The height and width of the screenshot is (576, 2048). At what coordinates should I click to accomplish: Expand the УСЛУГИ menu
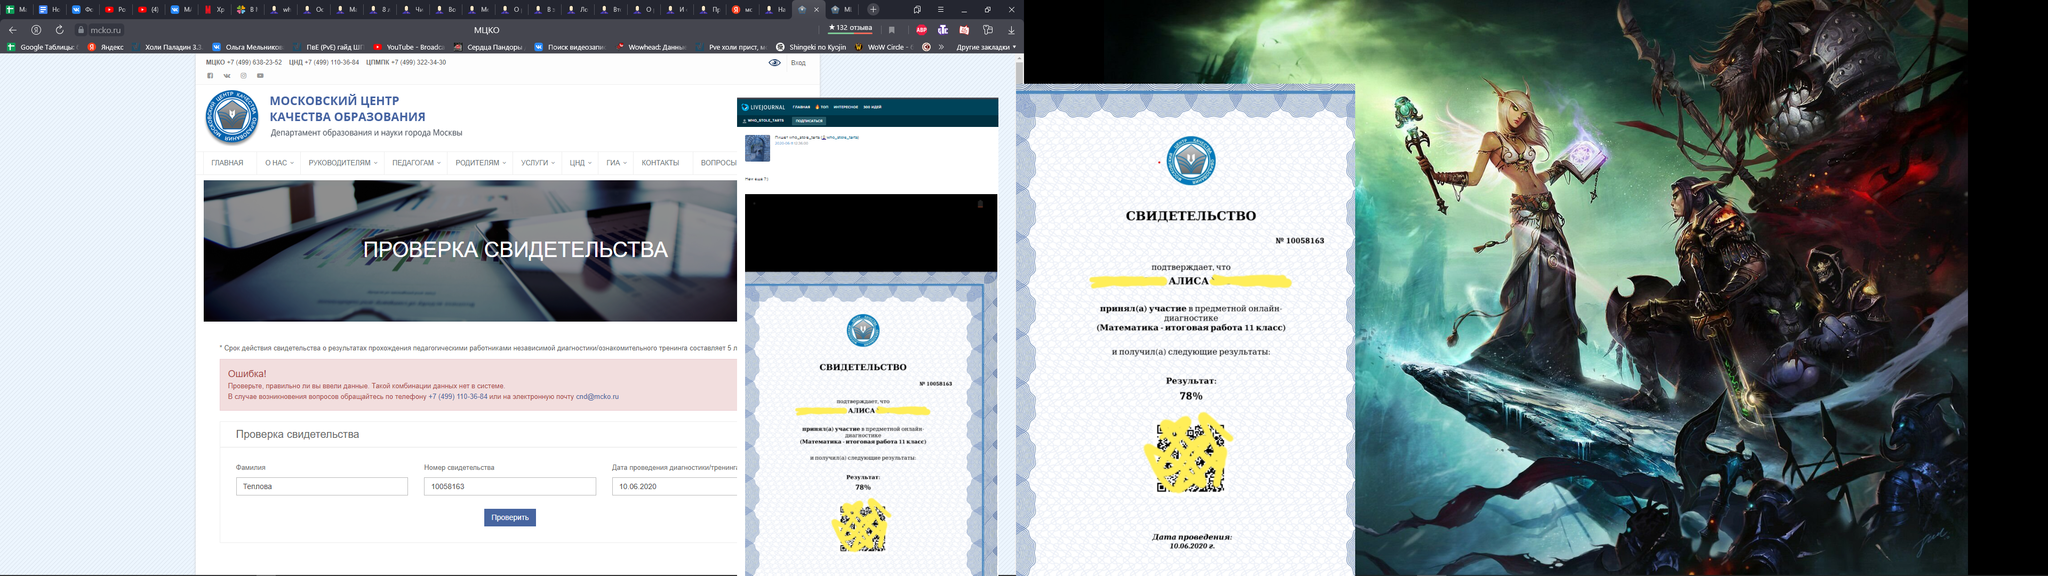pos(538,163)
